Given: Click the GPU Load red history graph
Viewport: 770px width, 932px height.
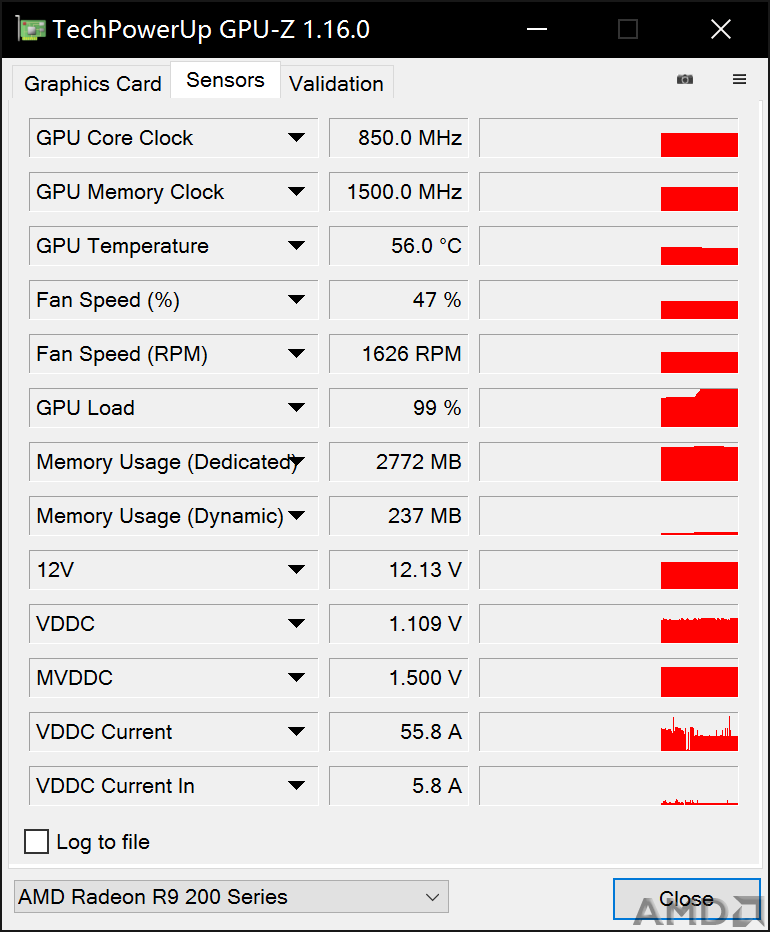Looking at the screenshot, I should tap(609, 408).
